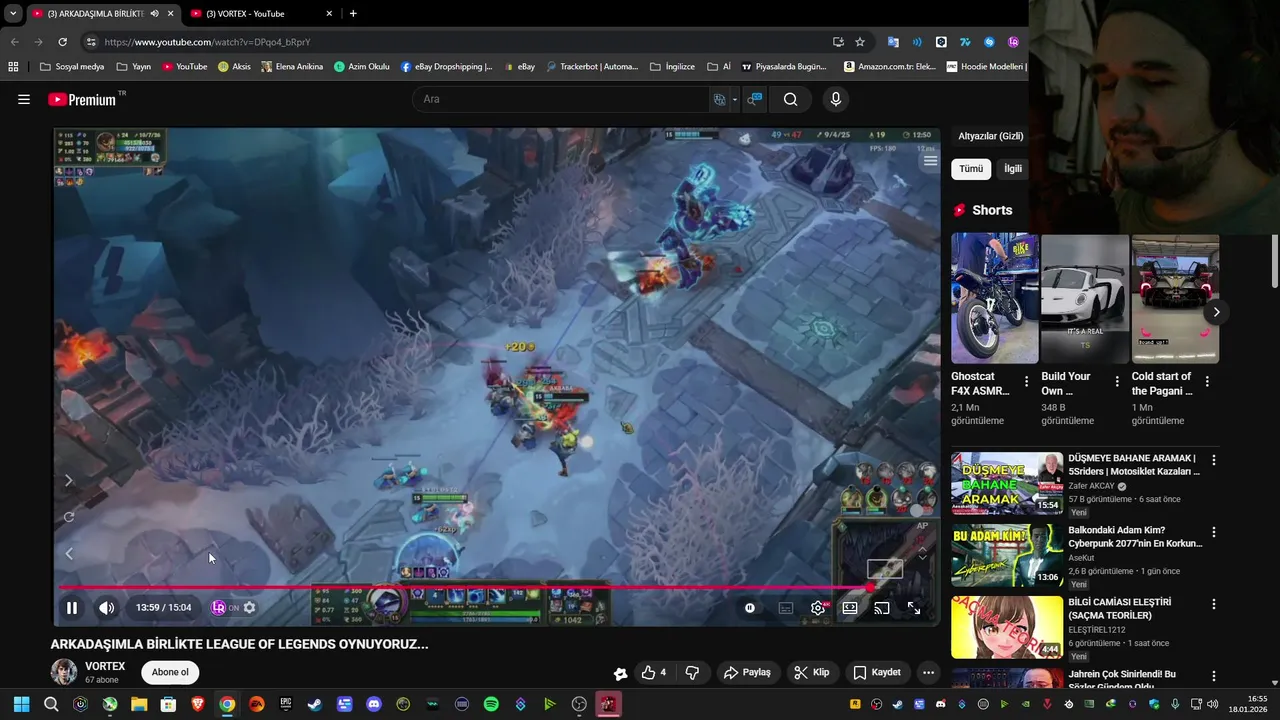The width and height of the screenshot is (1280, 720).
Task: Dislike the video
Action: (692, 672)
